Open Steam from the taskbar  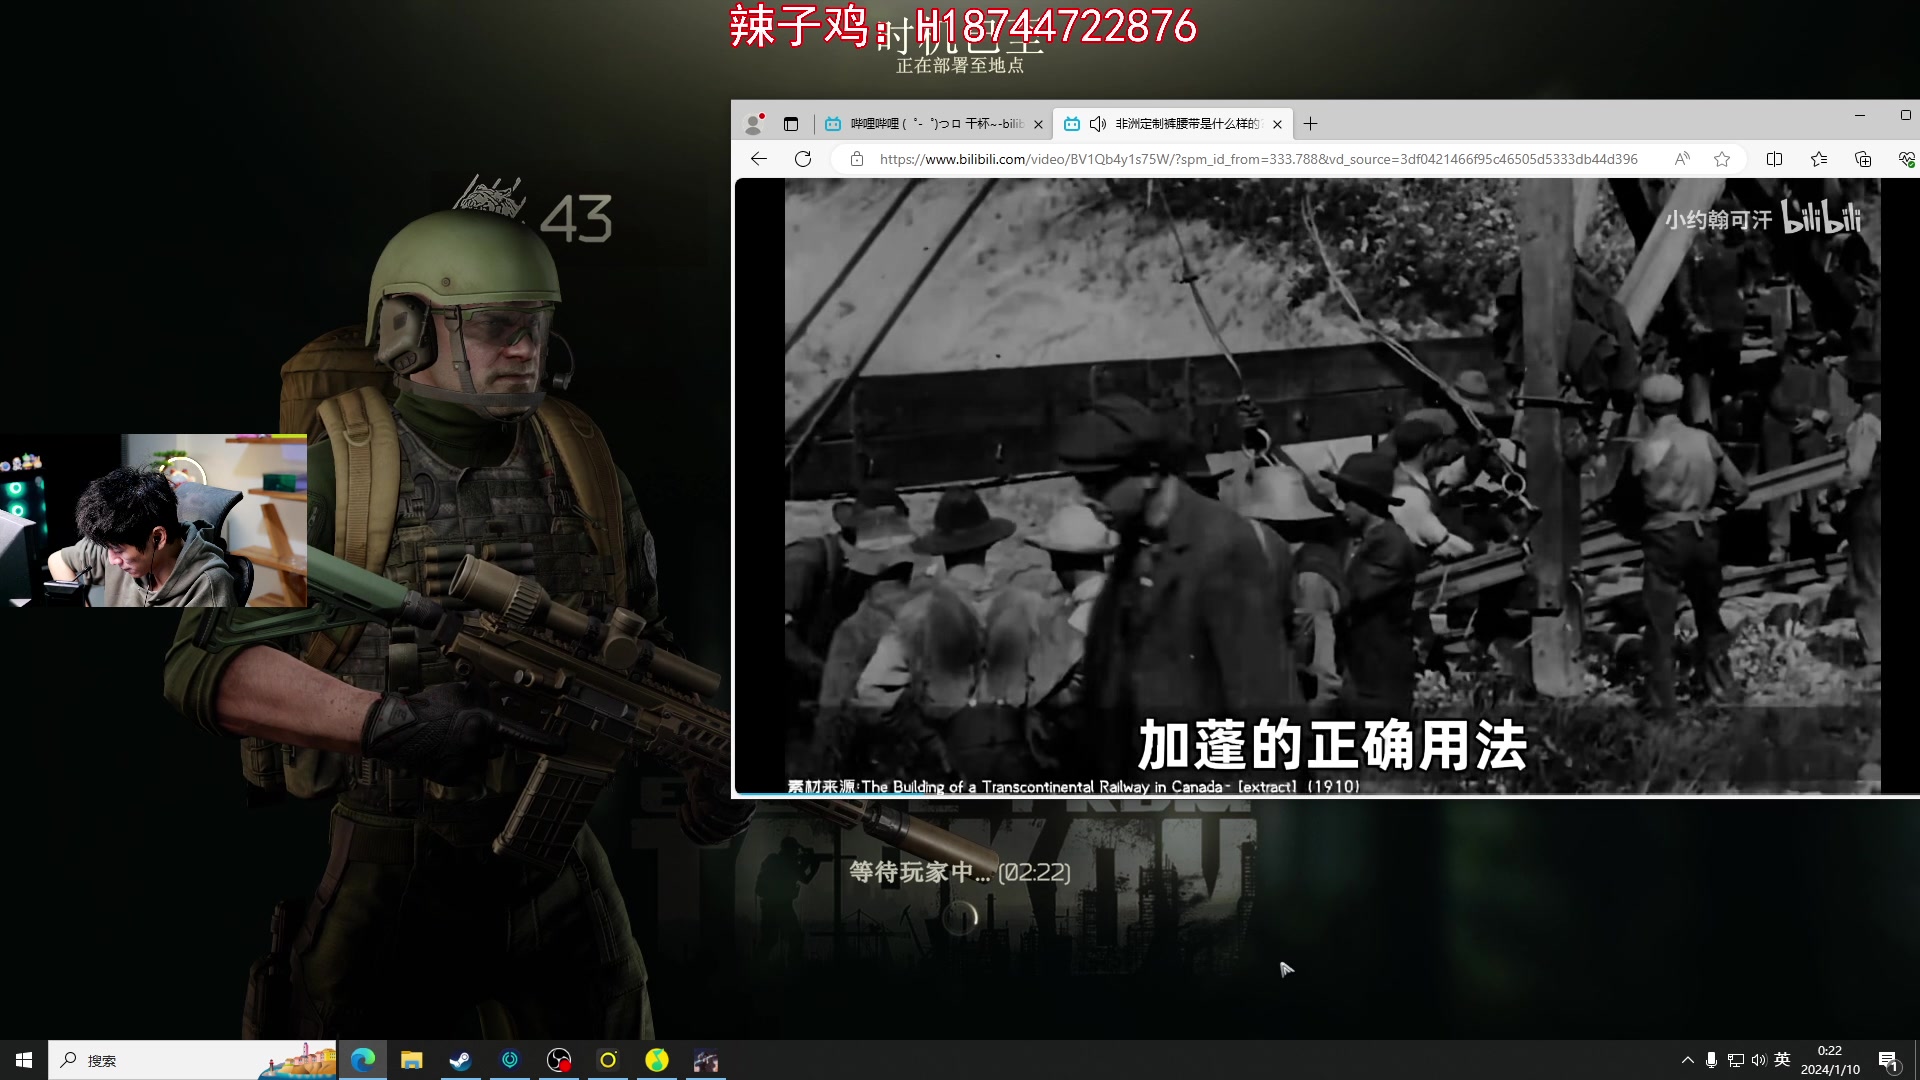tap(461, 1060)
